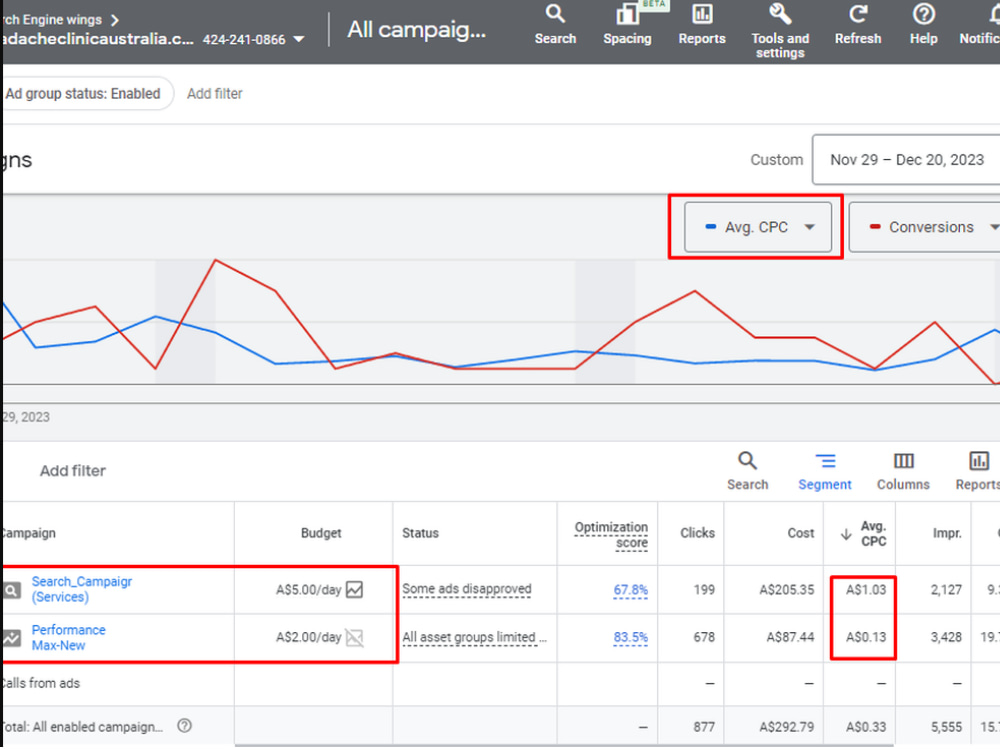The width and height of the screenshot is (1000, 750).
Task: Select the 678 clicks cell
Action: tap(704, 637)
